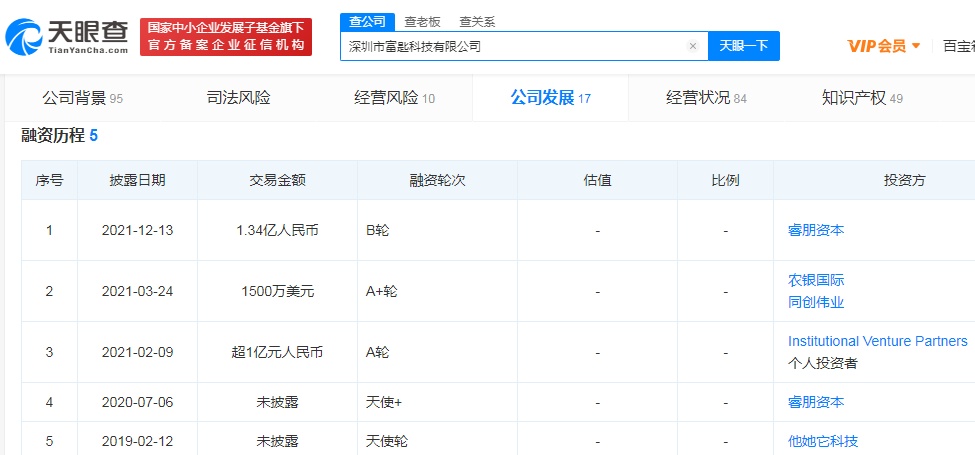Open the 经营风险 tab
This screenshot has height=455, width=975.
coord(395,98)
